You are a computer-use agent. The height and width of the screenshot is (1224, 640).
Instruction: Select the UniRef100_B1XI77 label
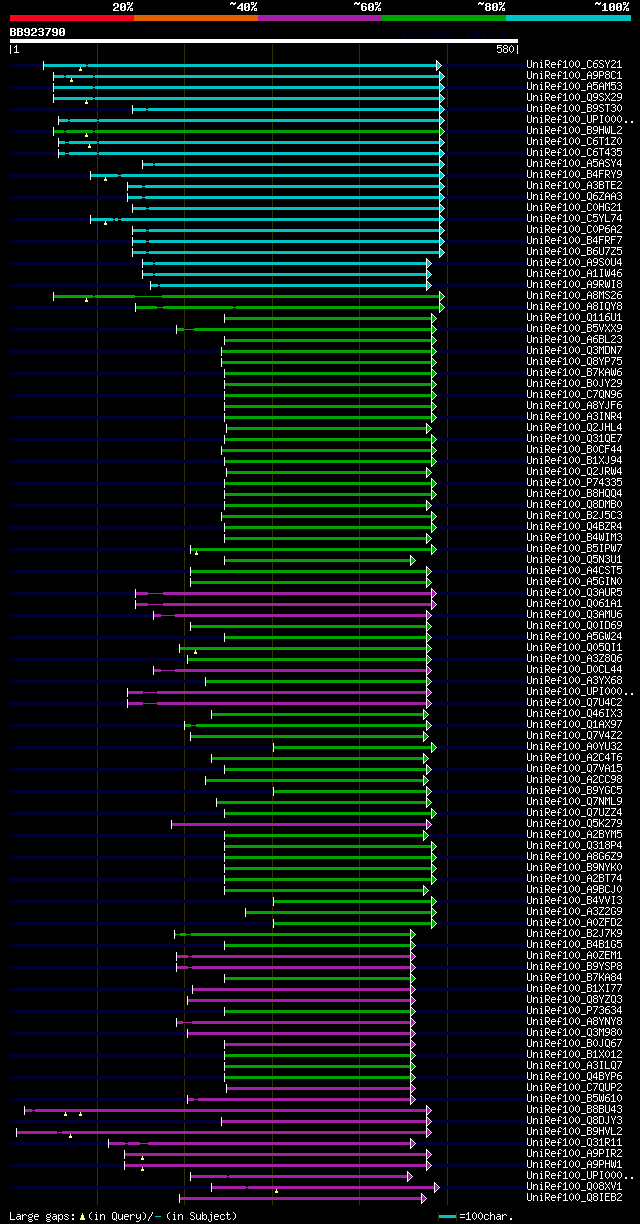(574, 988)
